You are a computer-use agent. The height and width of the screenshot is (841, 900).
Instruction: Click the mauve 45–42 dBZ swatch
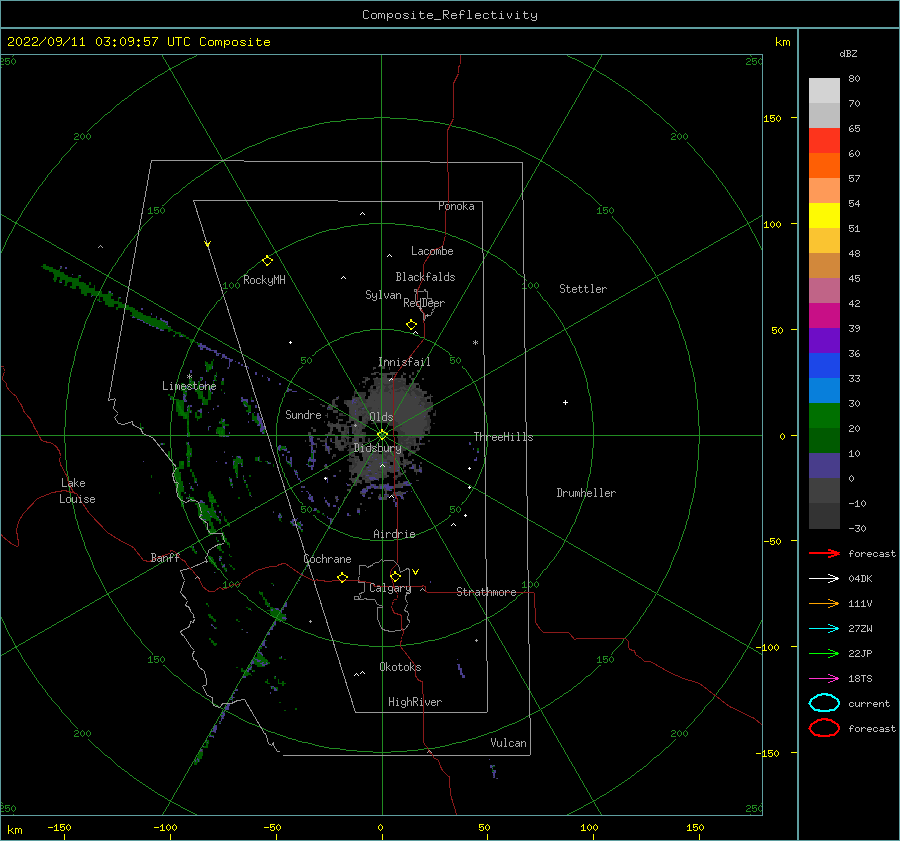pos(824,290)
